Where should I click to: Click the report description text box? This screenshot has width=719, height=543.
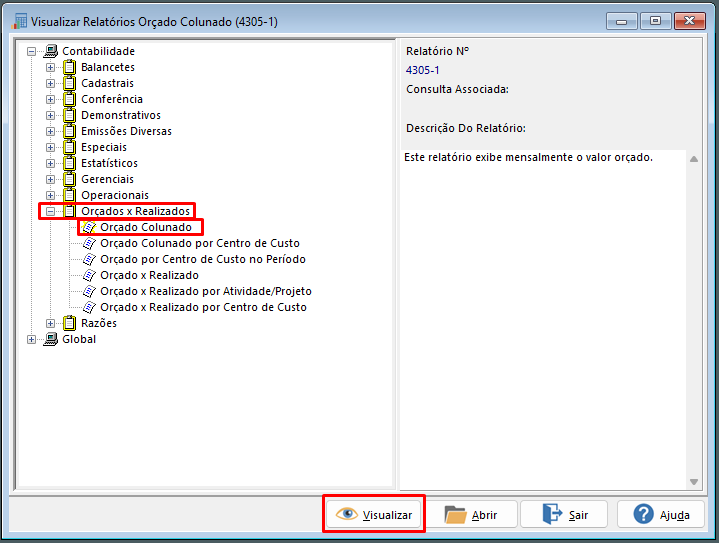click(543, 320)
